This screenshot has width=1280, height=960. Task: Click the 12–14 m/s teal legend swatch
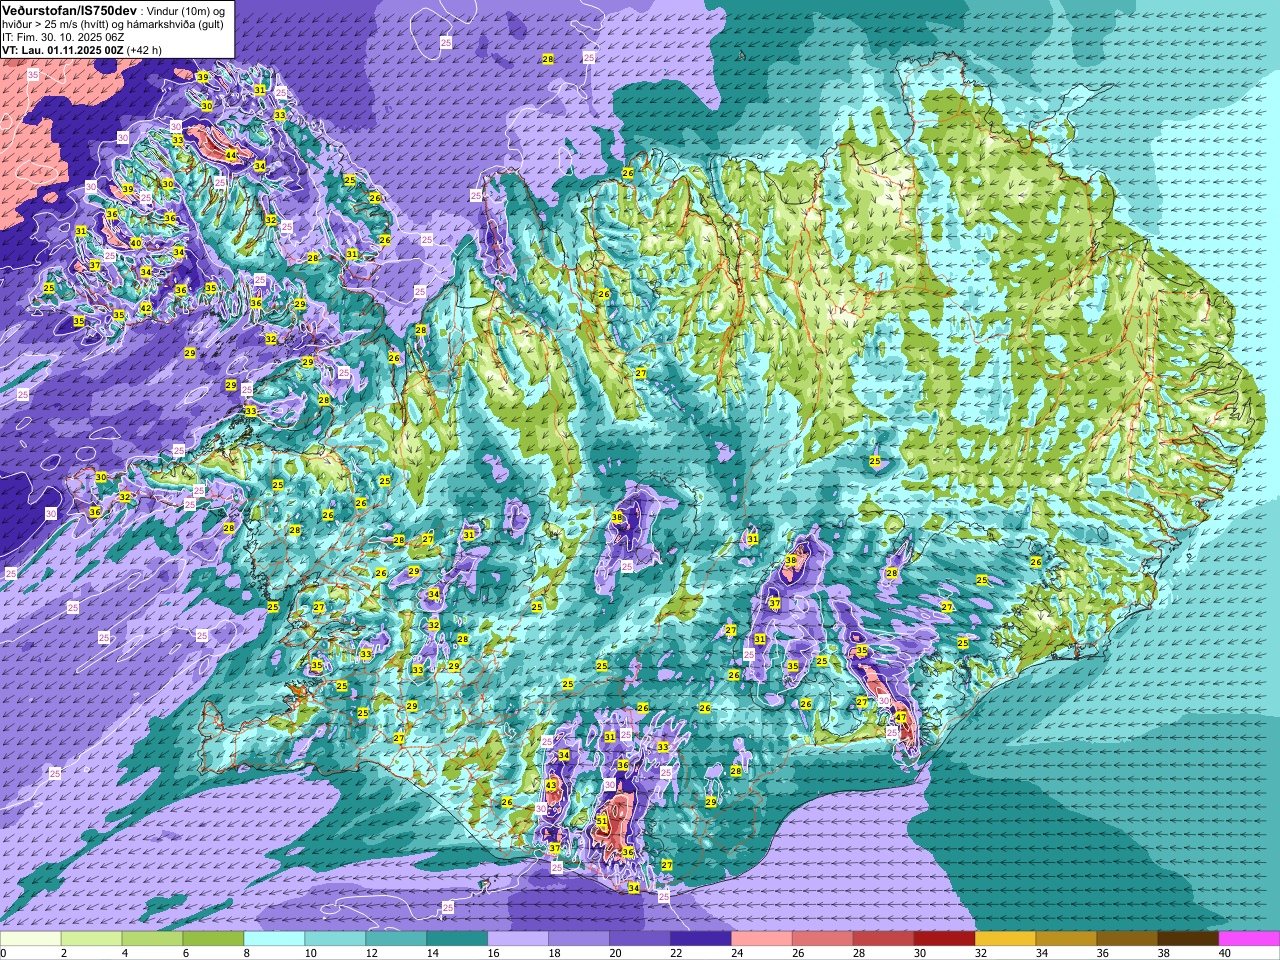tap(396, 939)
